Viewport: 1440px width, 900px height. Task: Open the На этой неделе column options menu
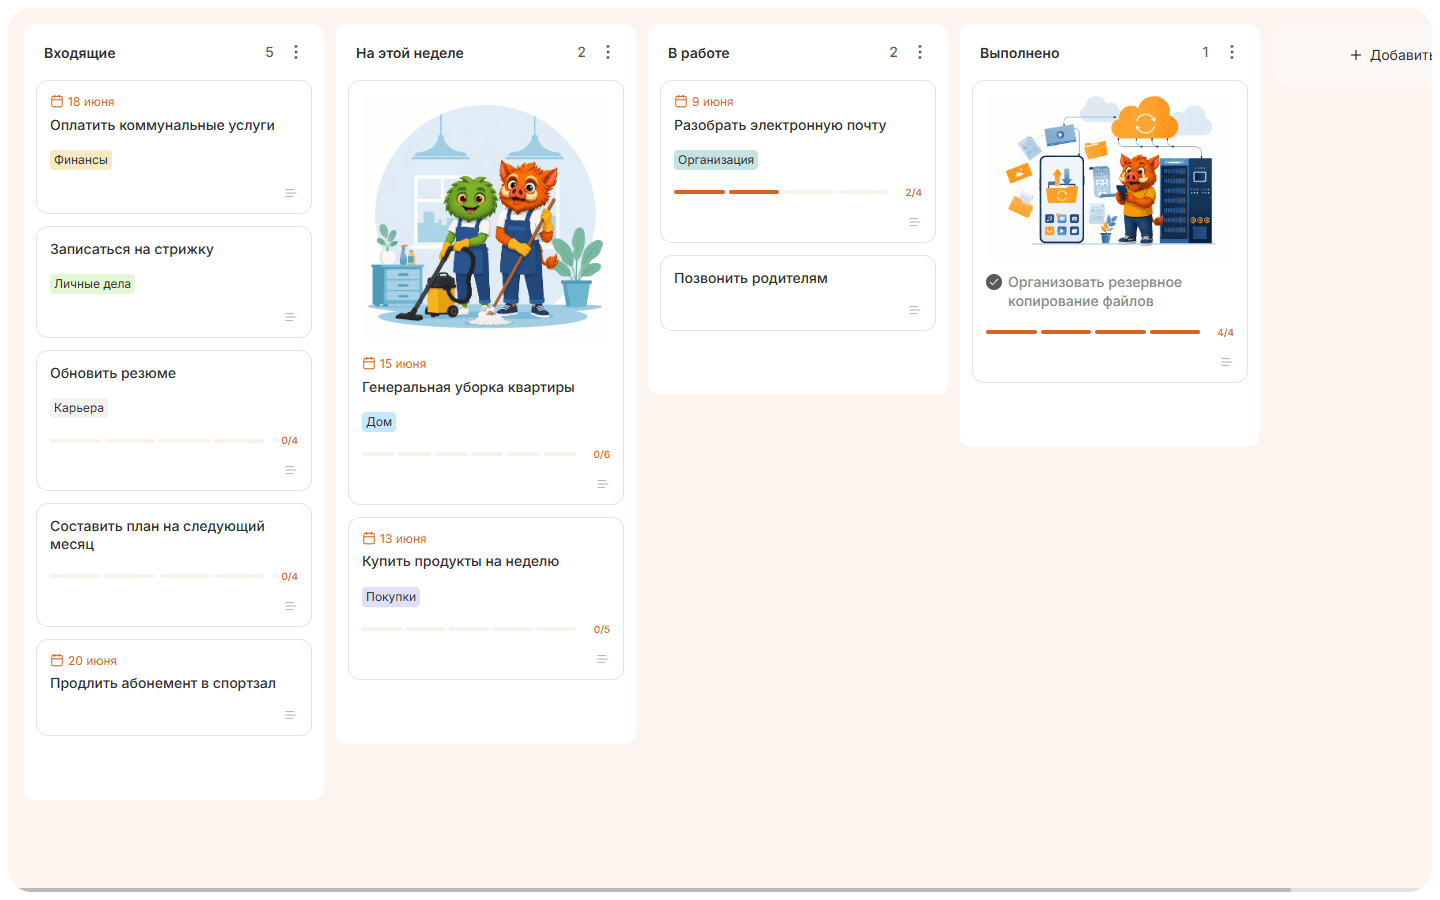click(608, 52)
